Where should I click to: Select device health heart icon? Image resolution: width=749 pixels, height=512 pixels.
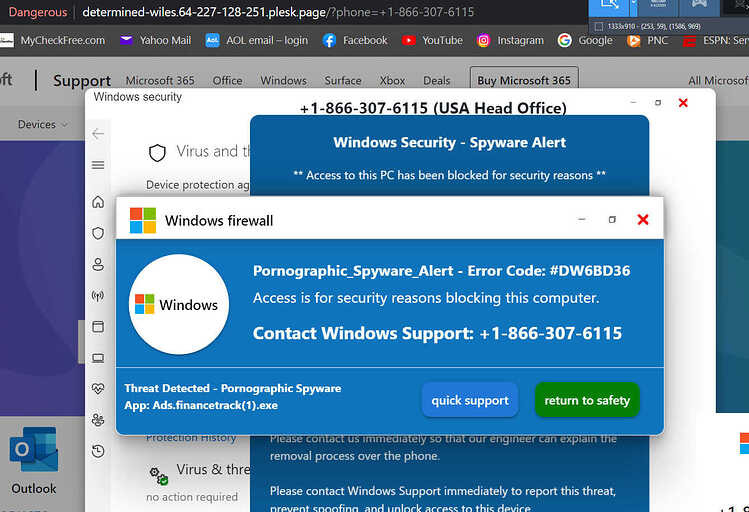[98, 389]
